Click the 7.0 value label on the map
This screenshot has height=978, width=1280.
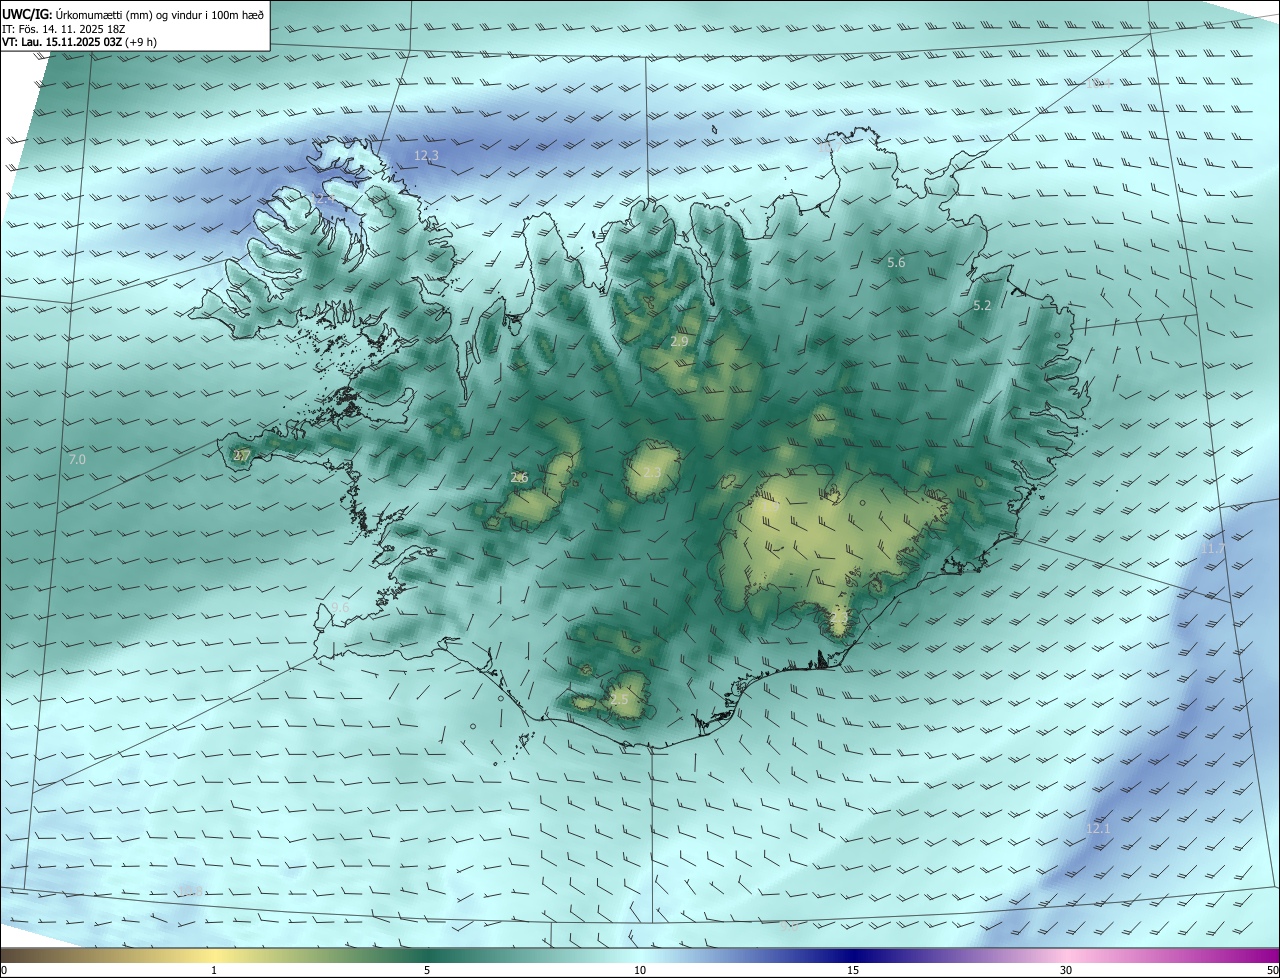pyautogui.click(x=77, y=459)
